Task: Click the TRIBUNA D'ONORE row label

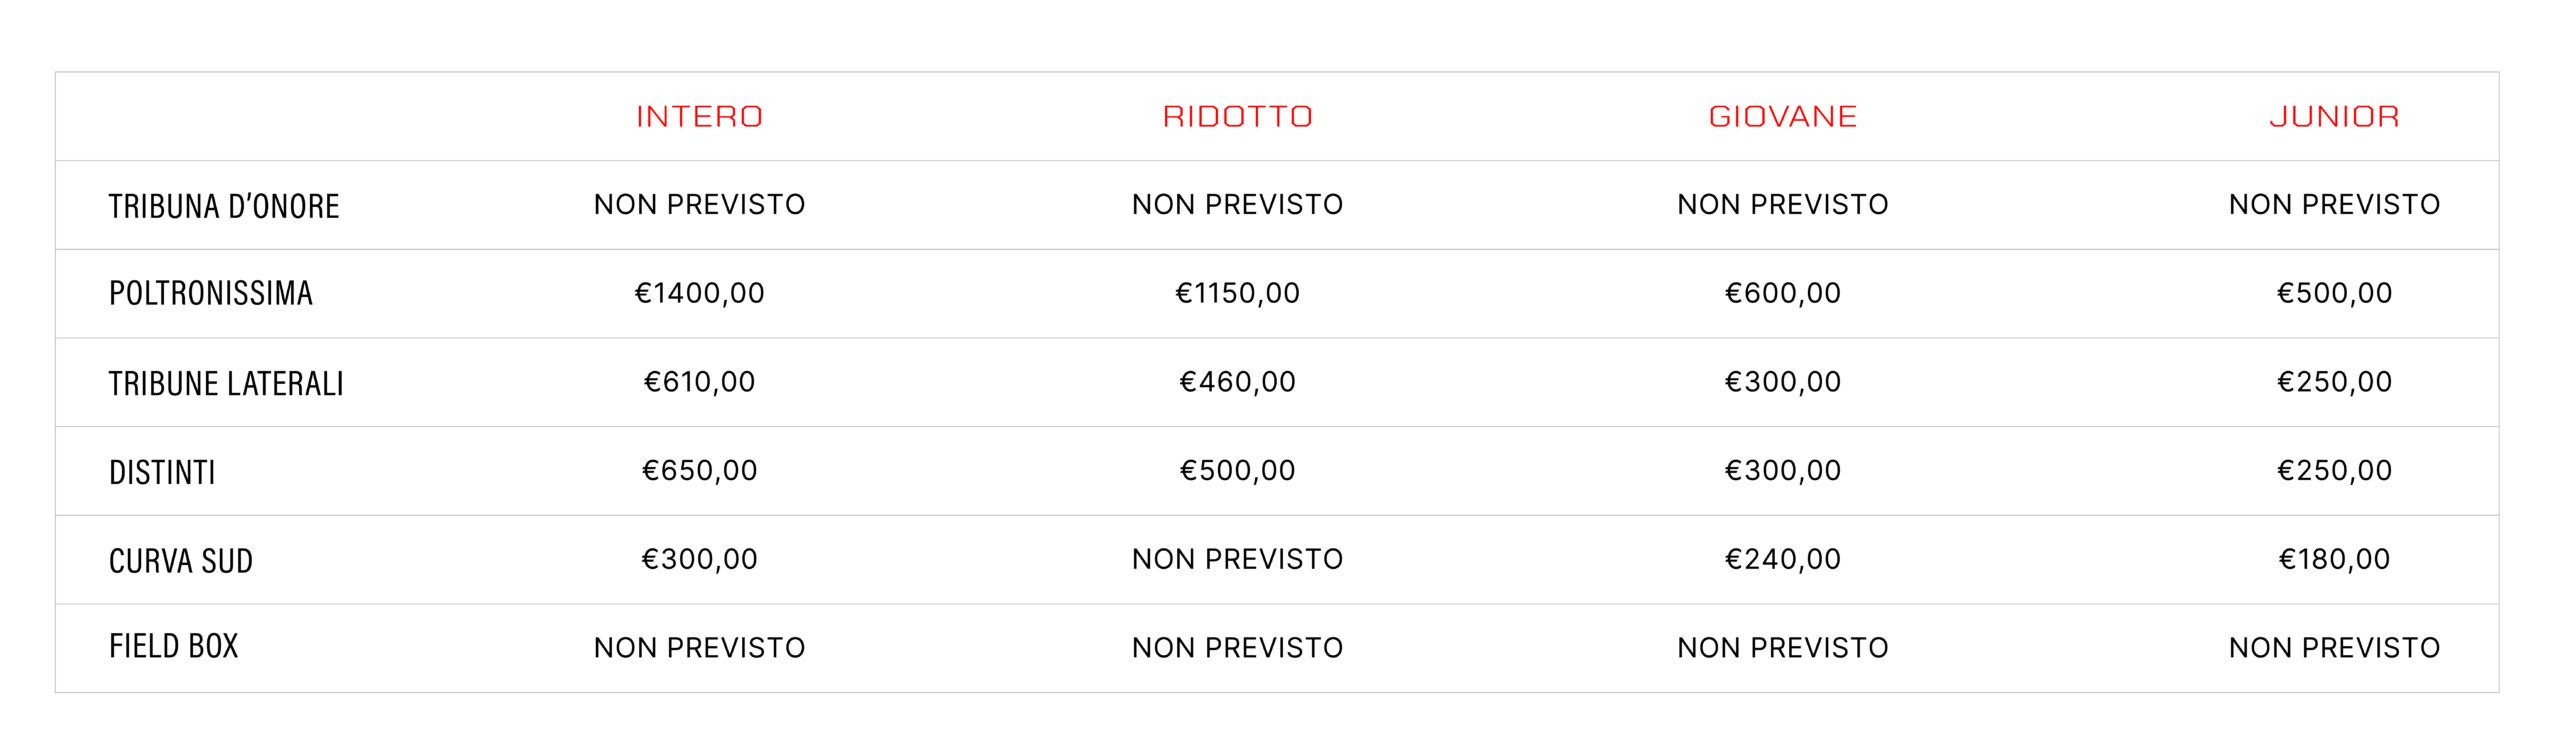Action: [224, 206]
